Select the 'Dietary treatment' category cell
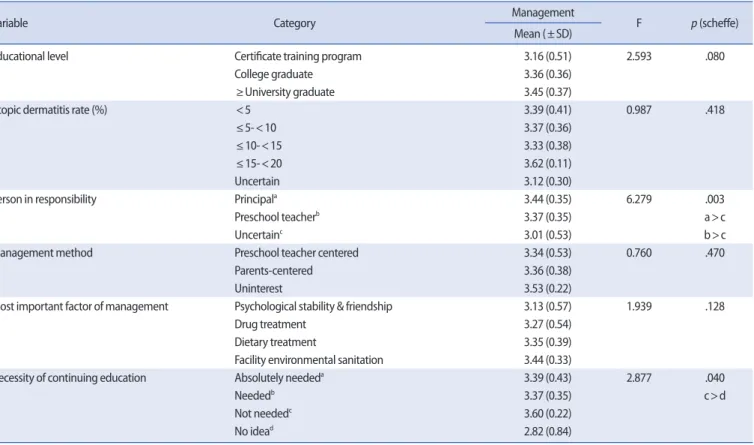This screenshot has height=445, width=754. 275,342
